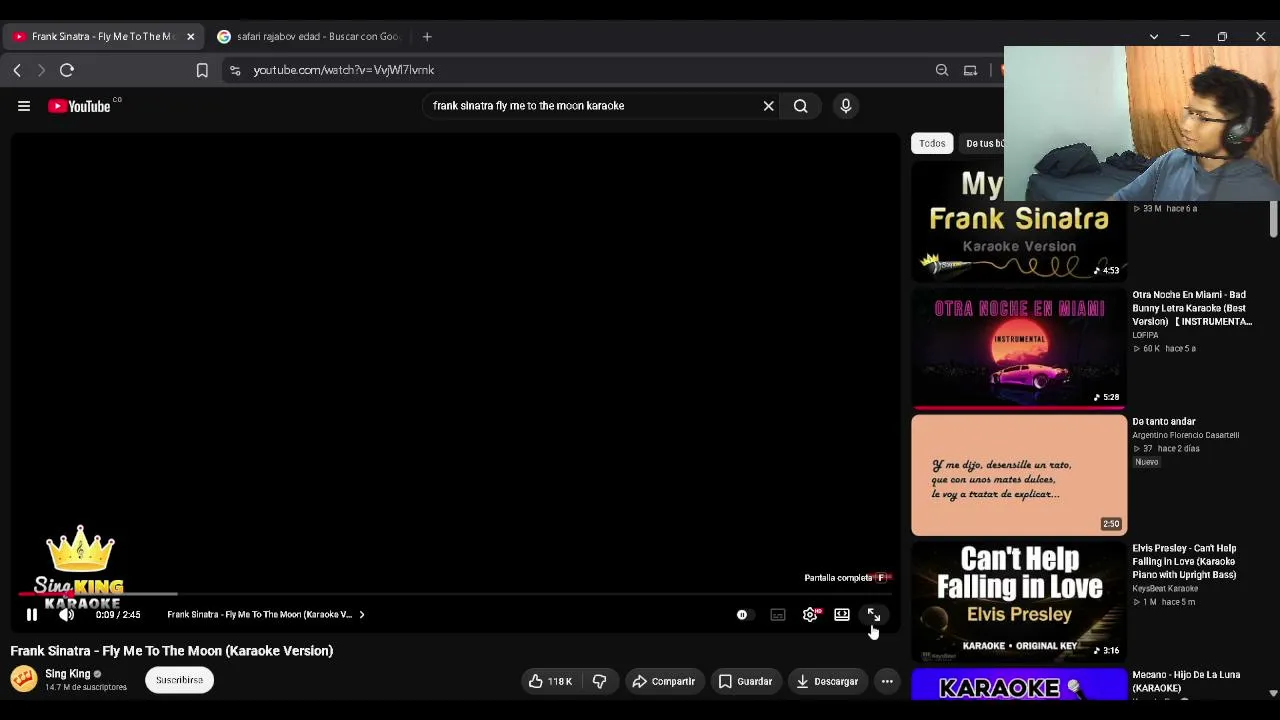Seek on the video progress bar
1280x720 pixels.
[455, 594]
